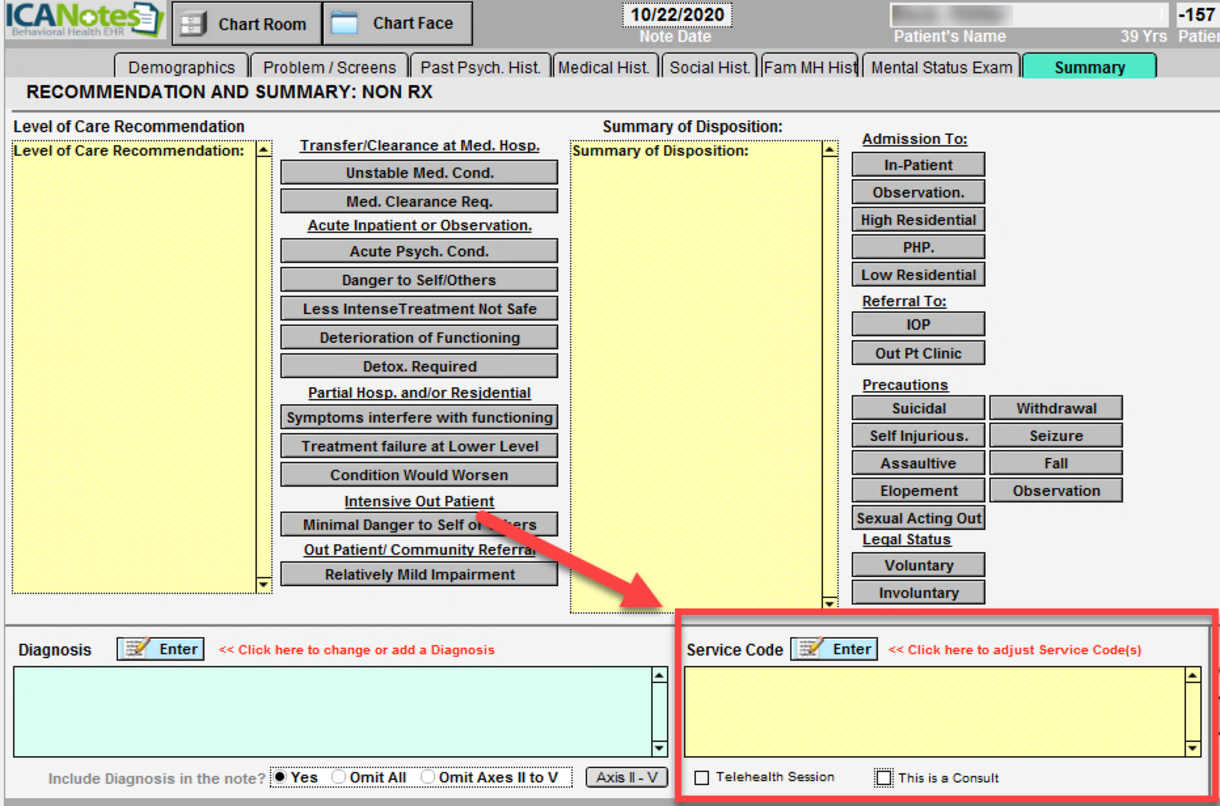This screenshot has width=1220, height=806.
Task: Select In-Patient admission
Action: click(x=918, y=165)
